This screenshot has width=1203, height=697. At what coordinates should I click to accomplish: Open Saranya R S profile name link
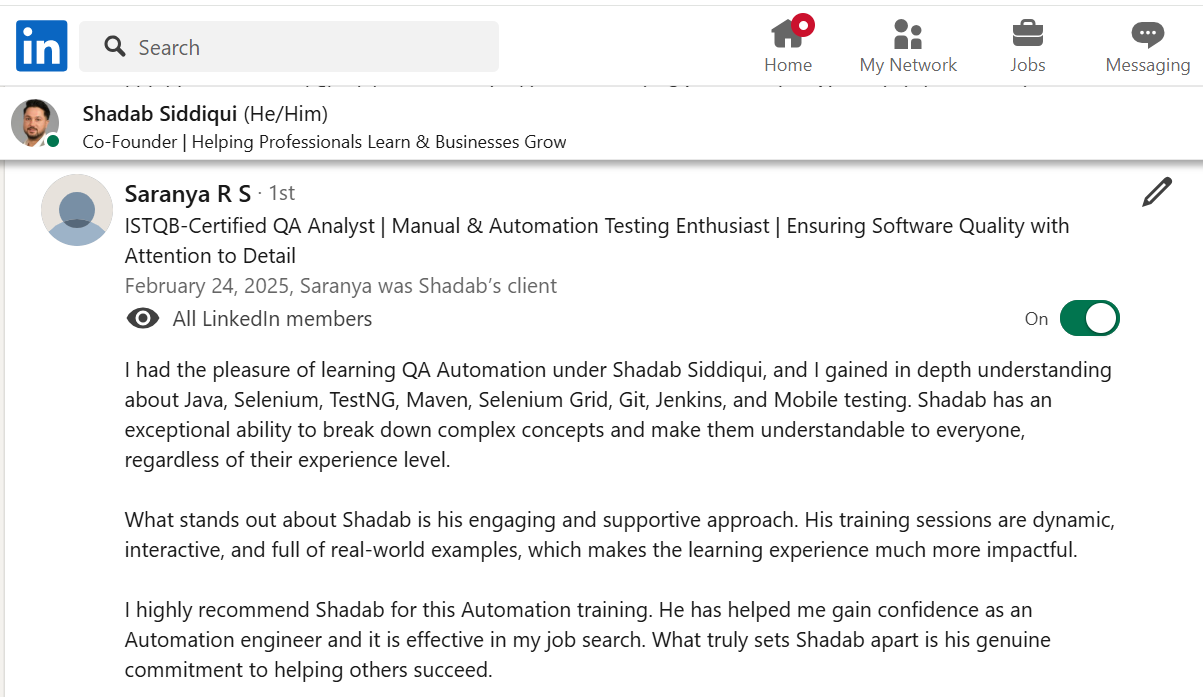[x=187, y=194]
